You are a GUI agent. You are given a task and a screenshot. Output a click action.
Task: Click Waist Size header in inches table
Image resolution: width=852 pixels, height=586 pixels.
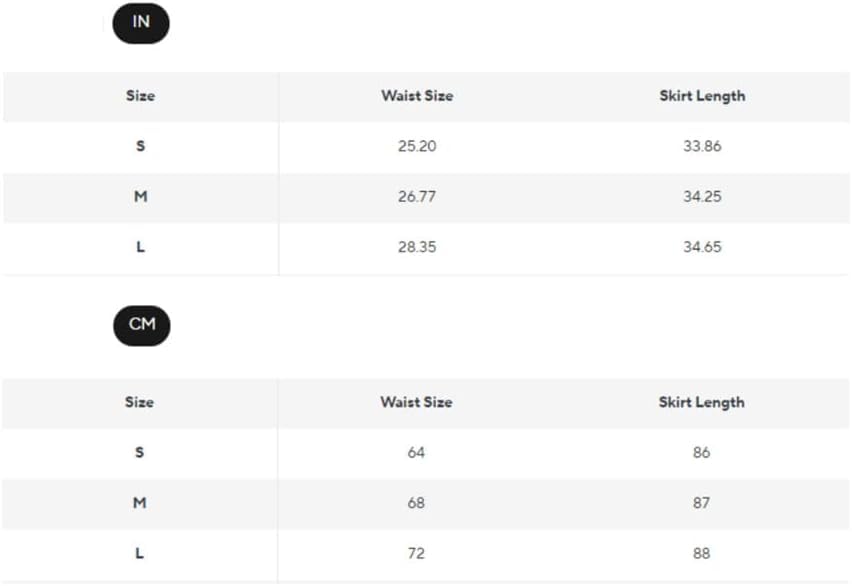(x=417, y=96)
